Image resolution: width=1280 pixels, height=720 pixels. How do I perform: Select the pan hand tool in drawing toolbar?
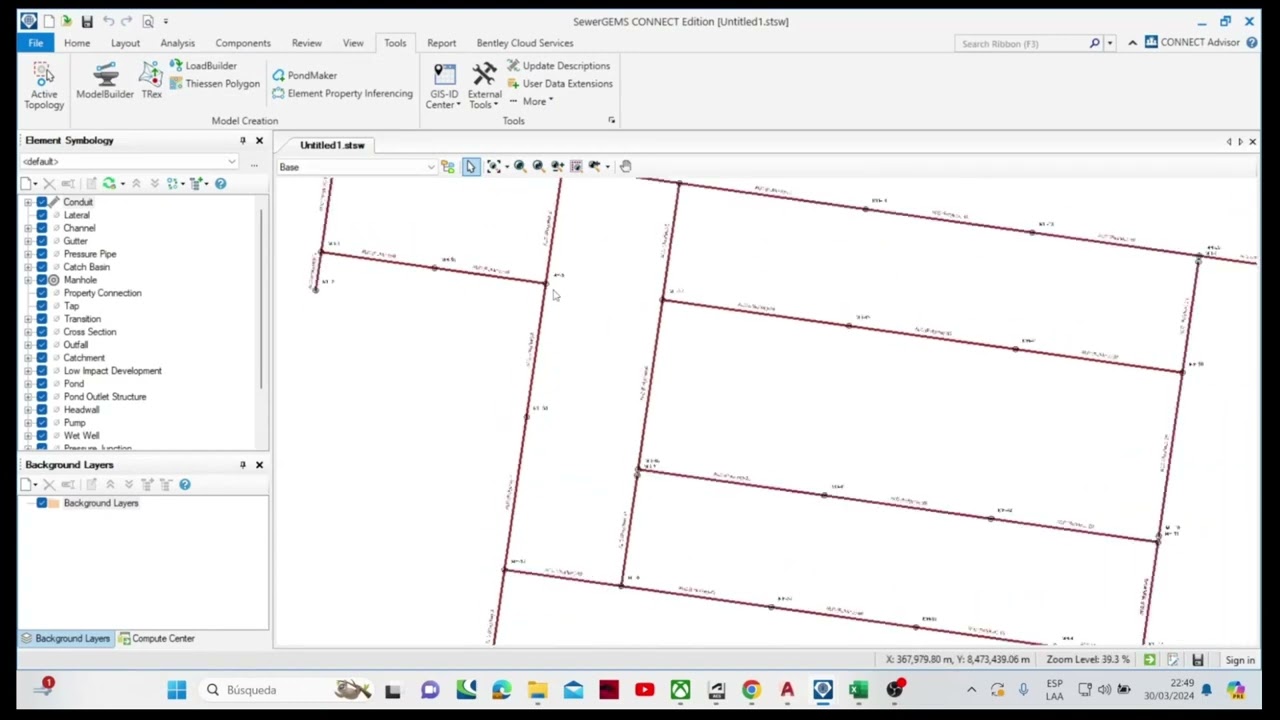pos(625,166)
